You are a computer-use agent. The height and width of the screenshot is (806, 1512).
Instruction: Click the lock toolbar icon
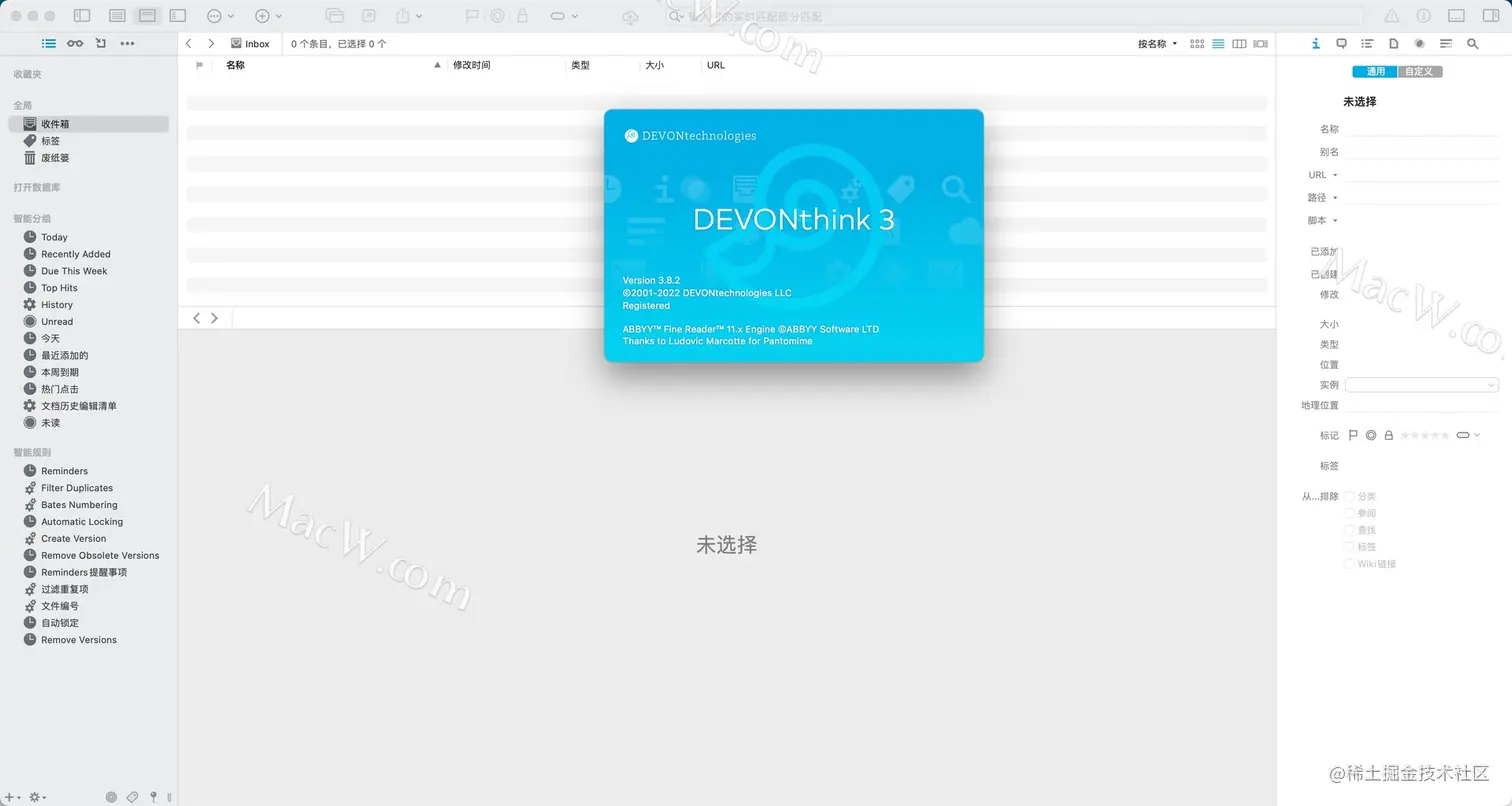(522, 16)
